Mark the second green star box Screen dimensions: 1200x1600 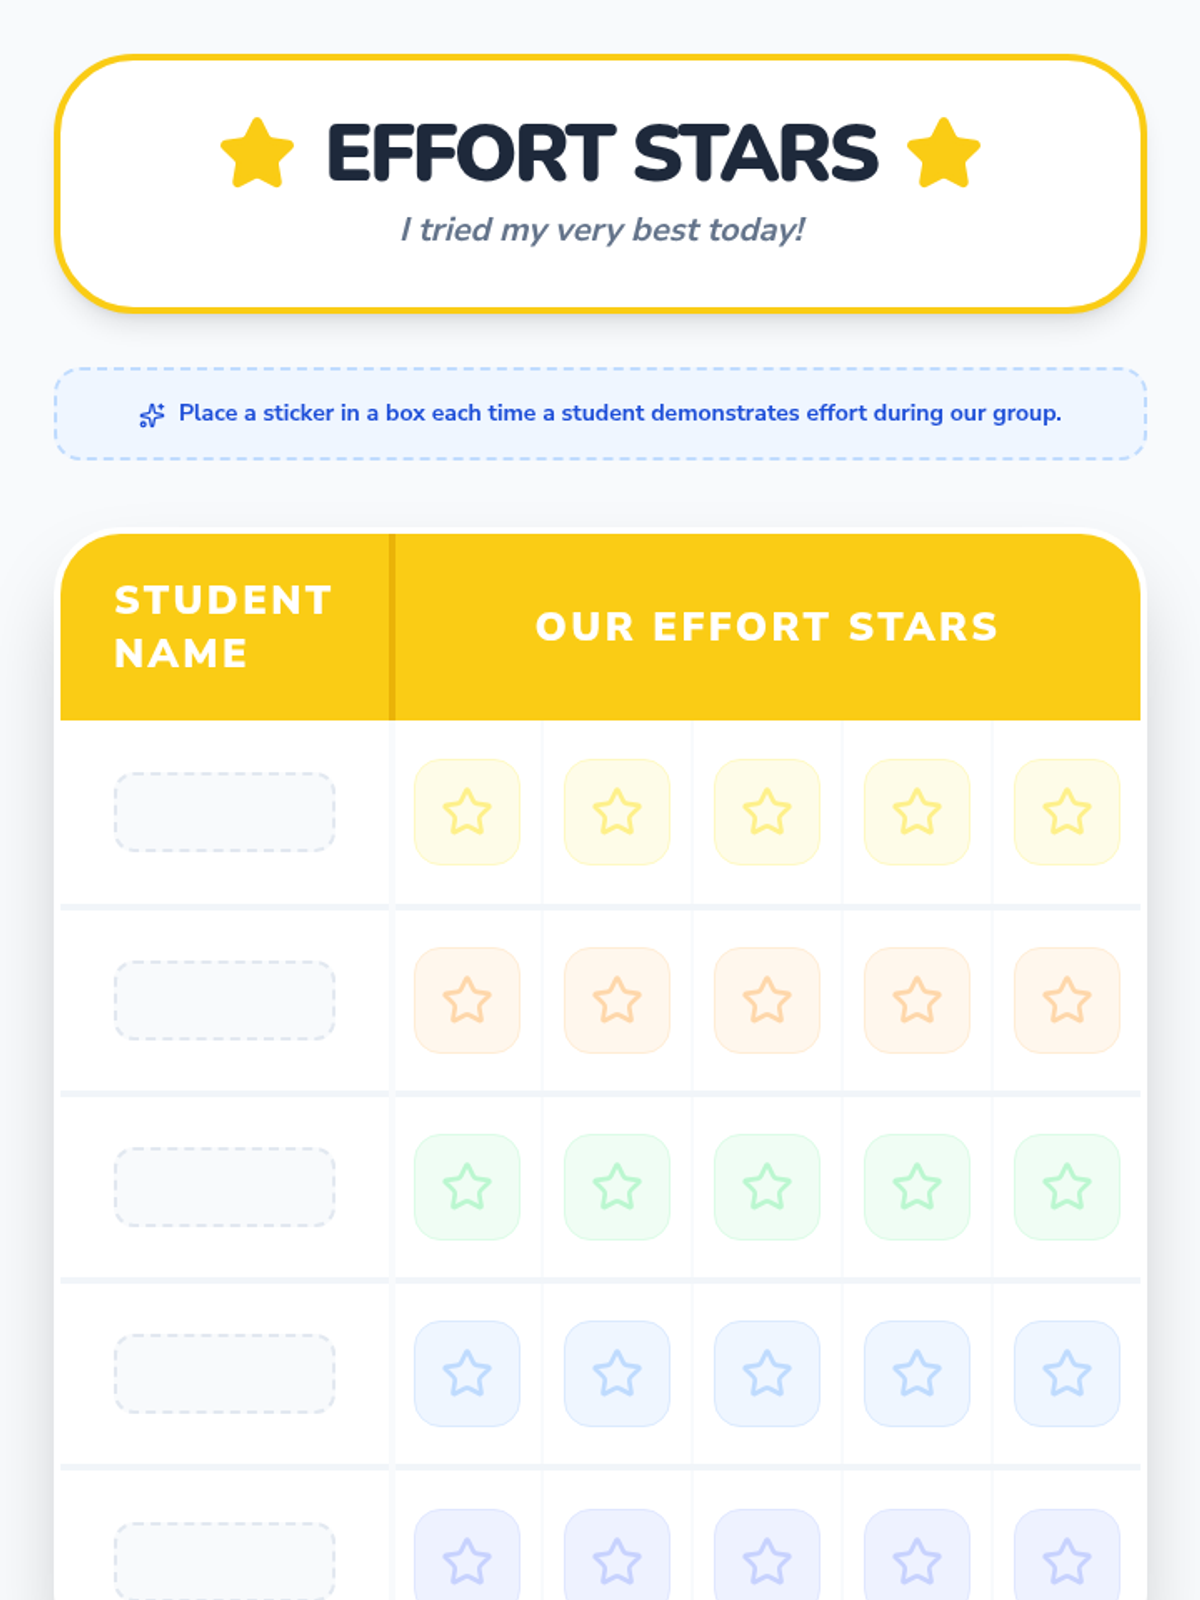click(x=617, y=1187)
